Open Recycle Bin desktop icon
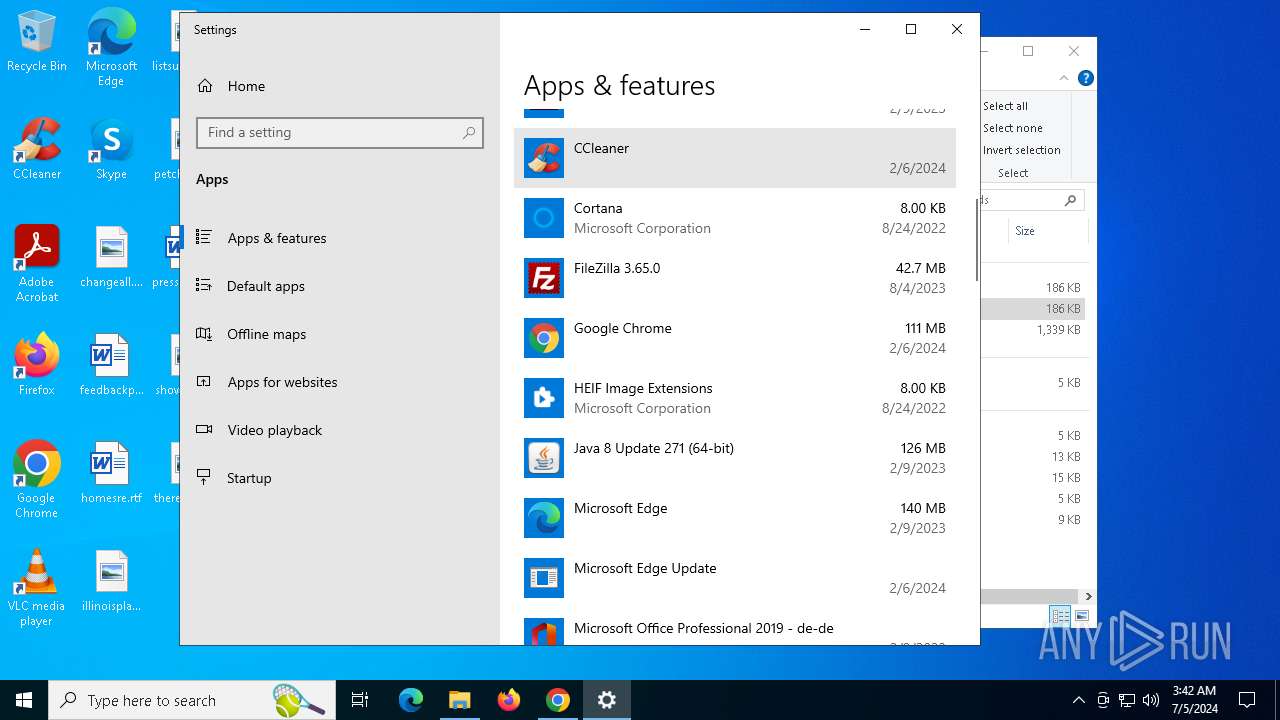Image resolution: width=1280 pixels, height=720 pixels. 37,42
